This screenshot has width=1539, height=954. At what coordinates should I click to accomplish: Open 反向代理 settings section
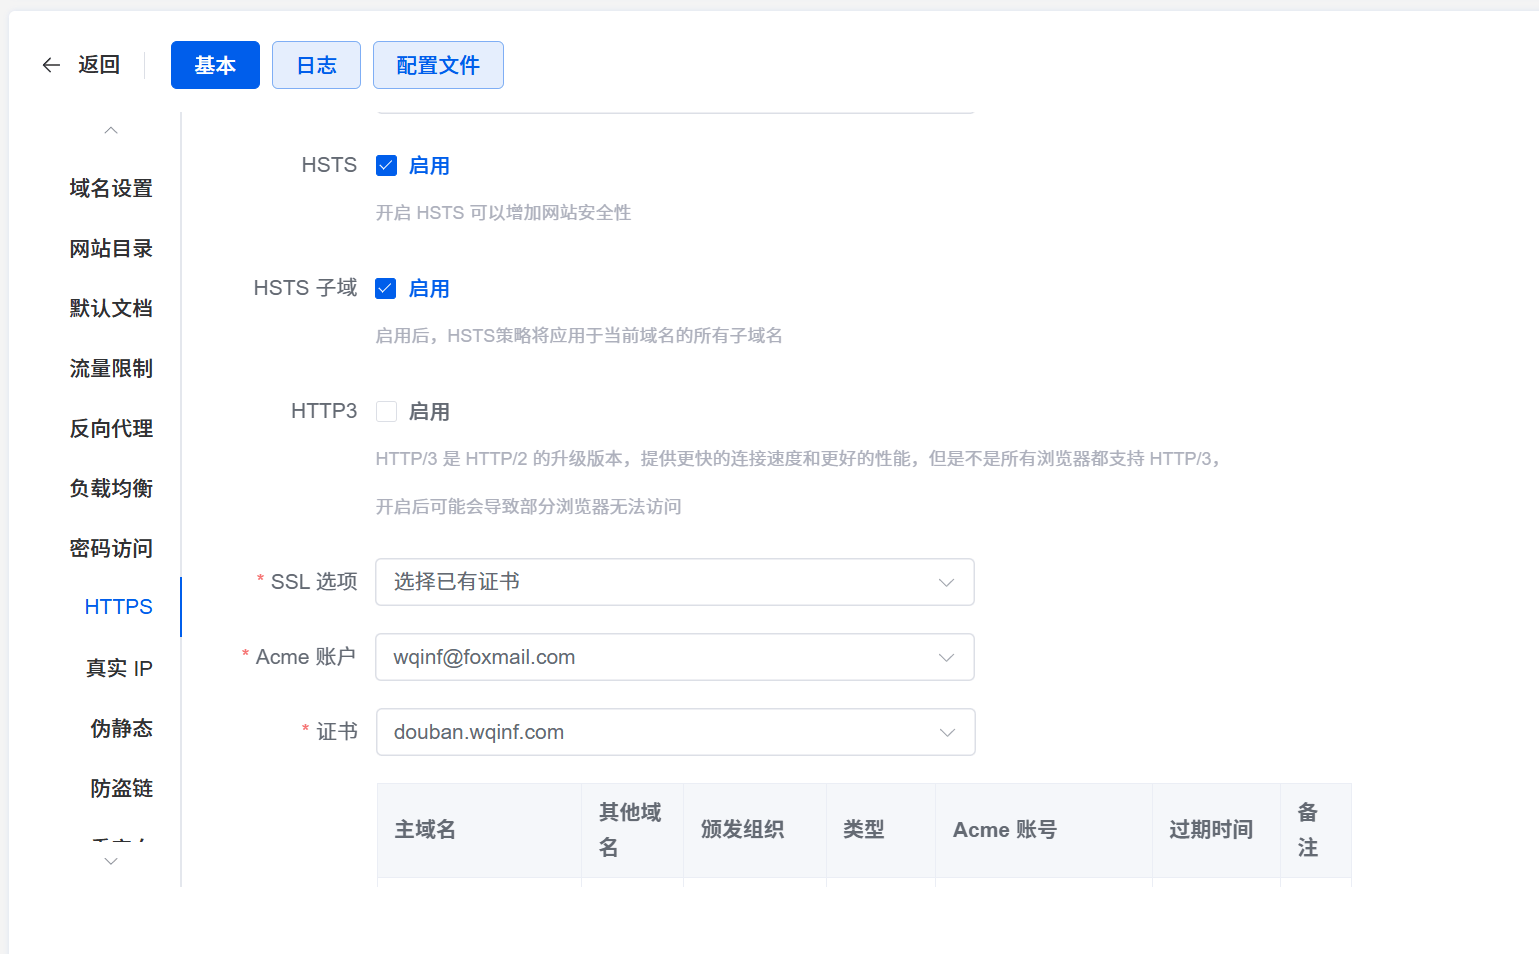pyautogui.click(x=111, y=428)
